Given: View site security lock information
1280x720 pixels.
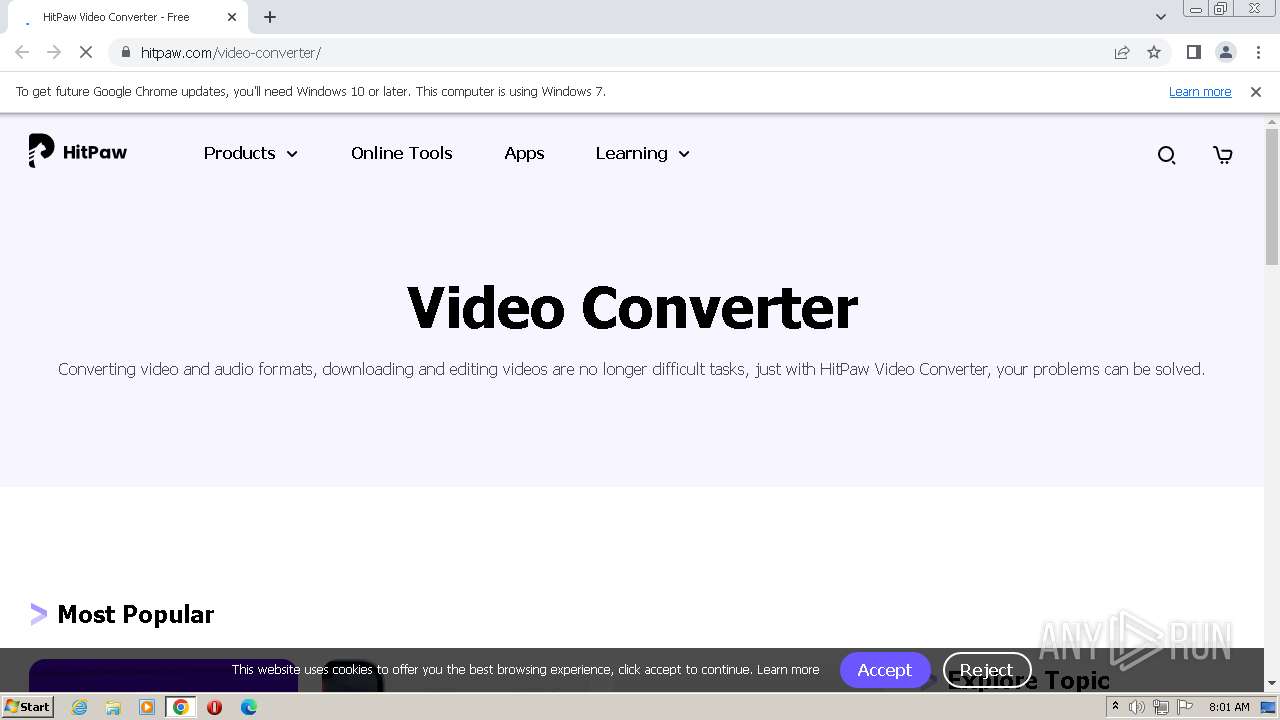Looking at the screenshot, I should pyautogui.click(x=125, y=52).
